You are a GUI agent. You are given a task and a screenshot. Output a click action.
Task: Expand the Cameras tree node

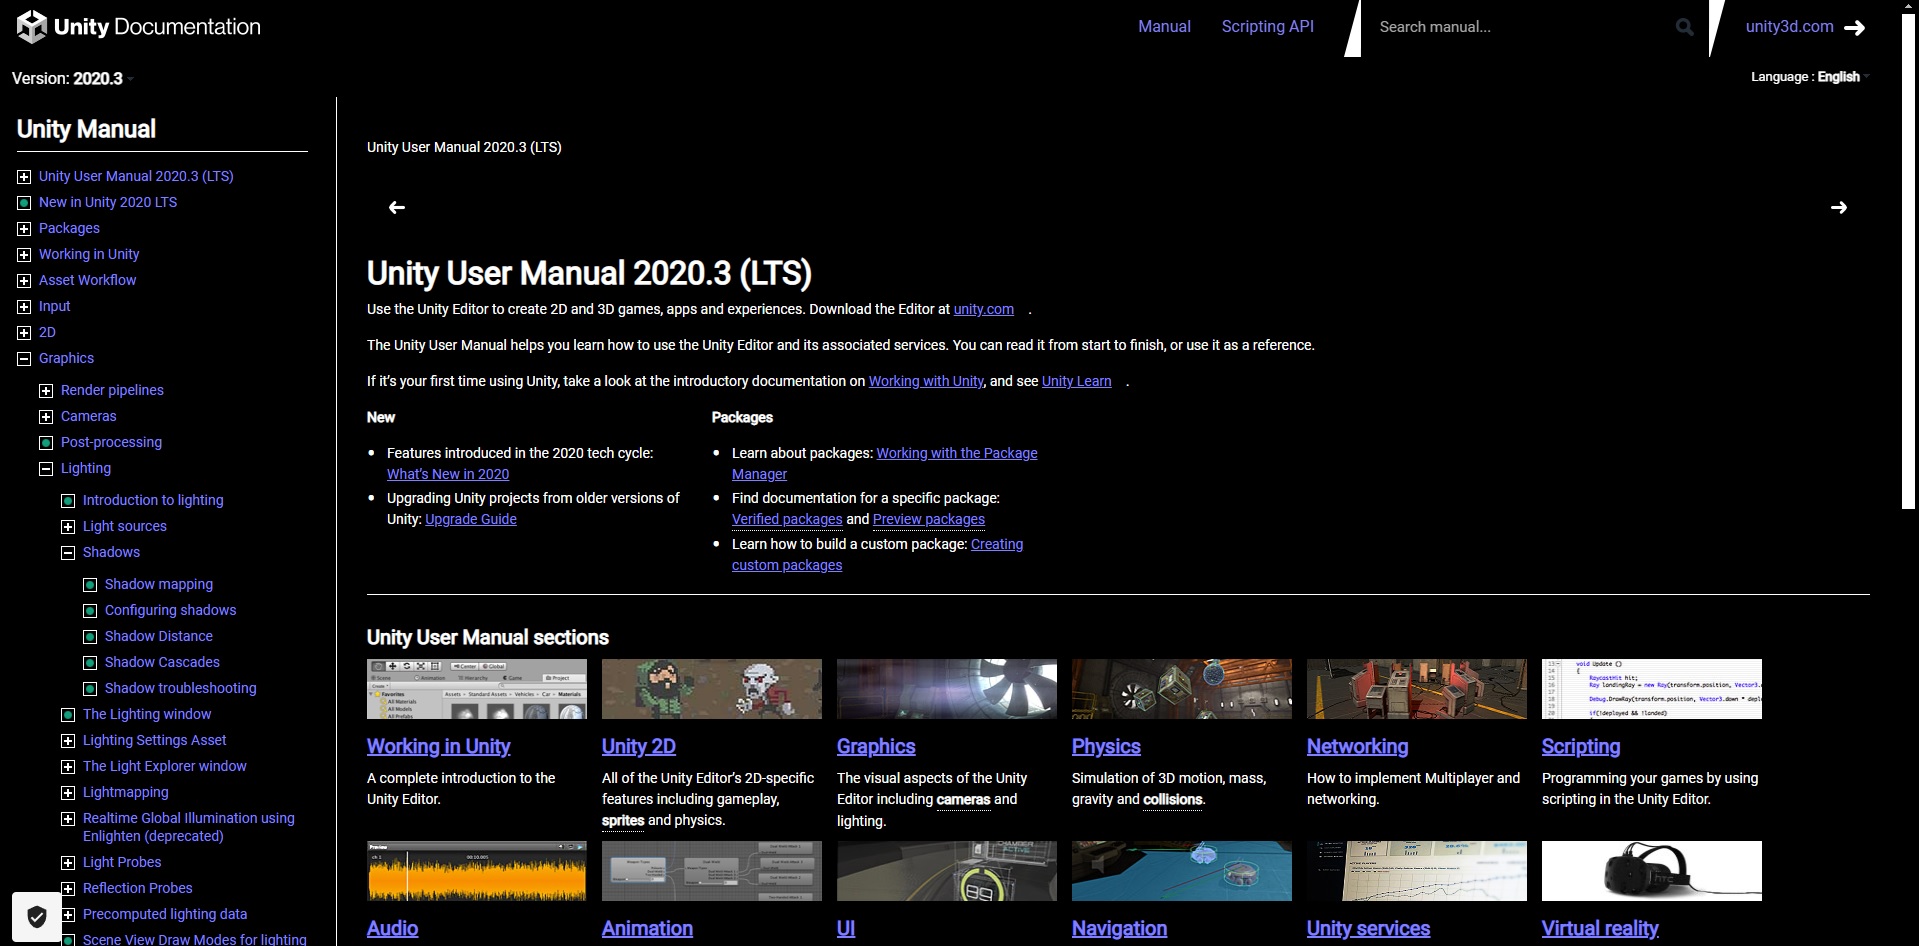pos(46,417)
